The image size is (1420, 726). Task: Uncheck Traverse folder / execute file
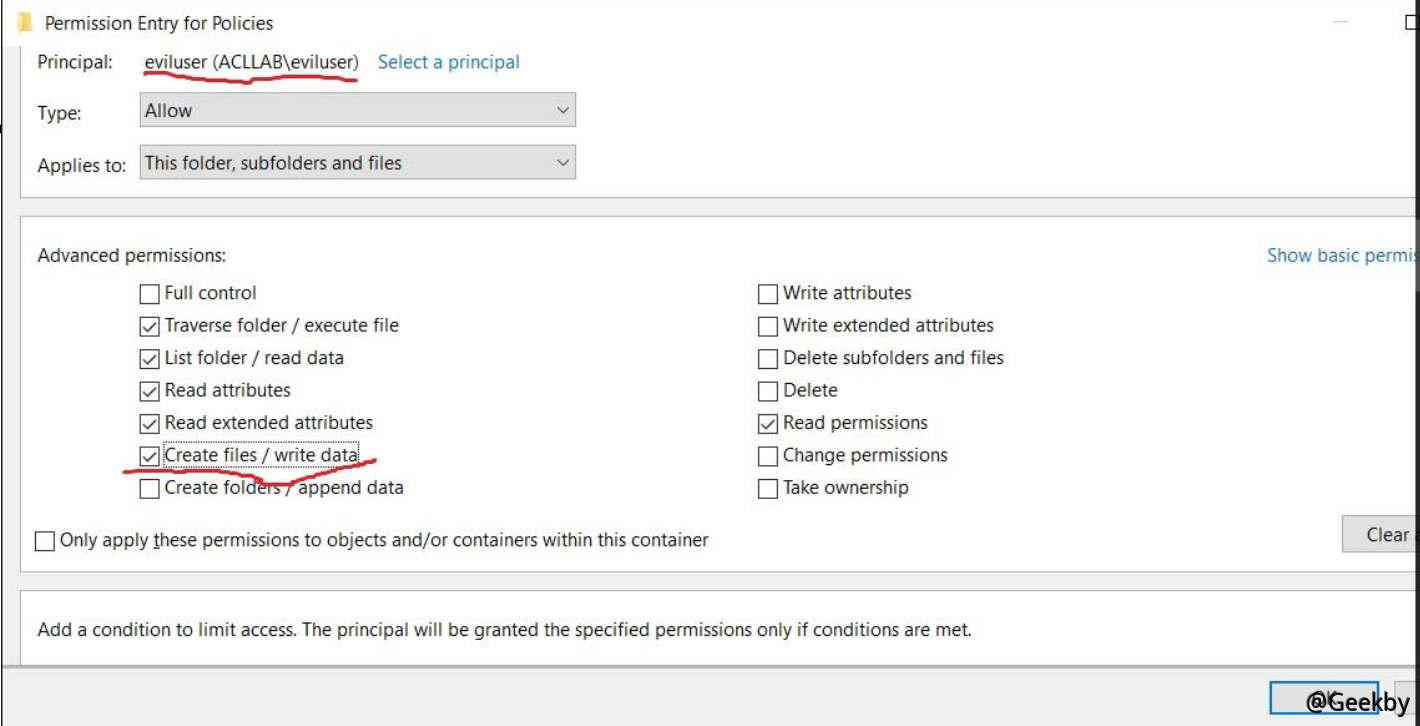click(x=149, y=326)
